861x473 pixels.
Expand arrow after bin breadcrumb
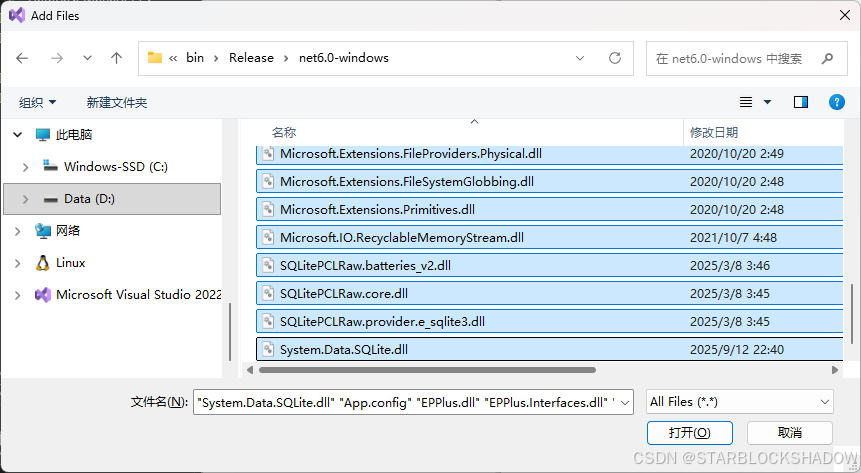pos(216,58)
